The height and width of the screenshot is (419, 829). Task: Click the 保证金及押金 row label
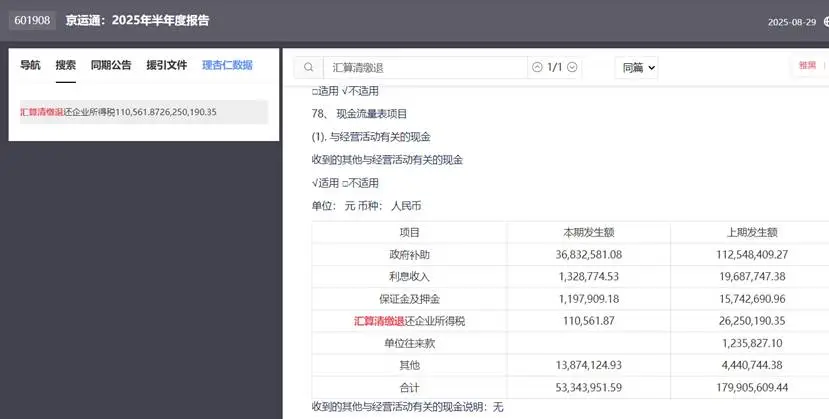click(409, 299)
